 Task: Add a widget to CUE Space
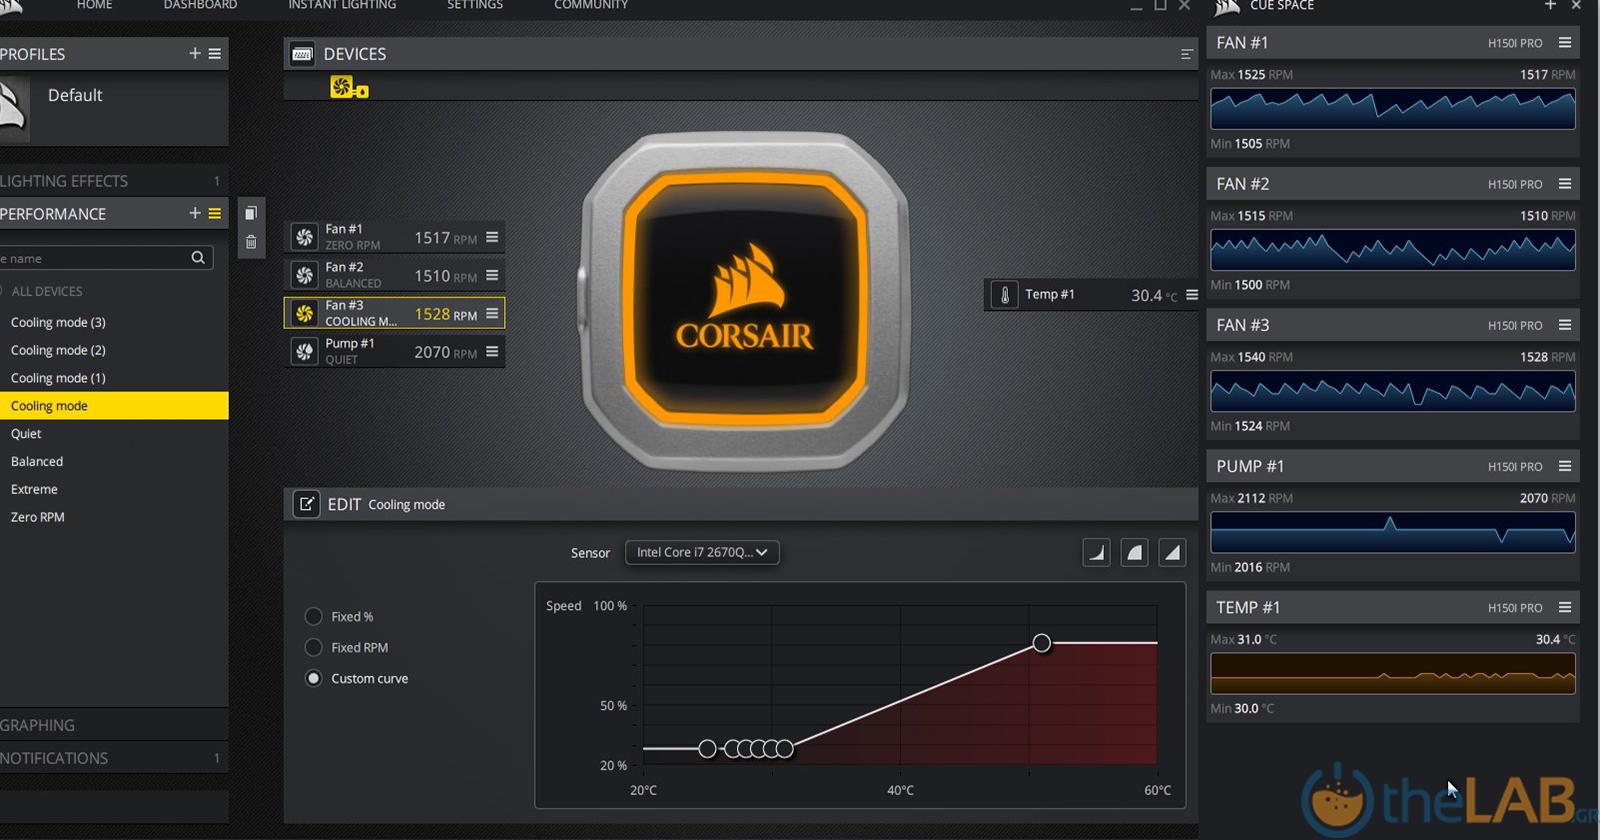(x=1550, y=5)
